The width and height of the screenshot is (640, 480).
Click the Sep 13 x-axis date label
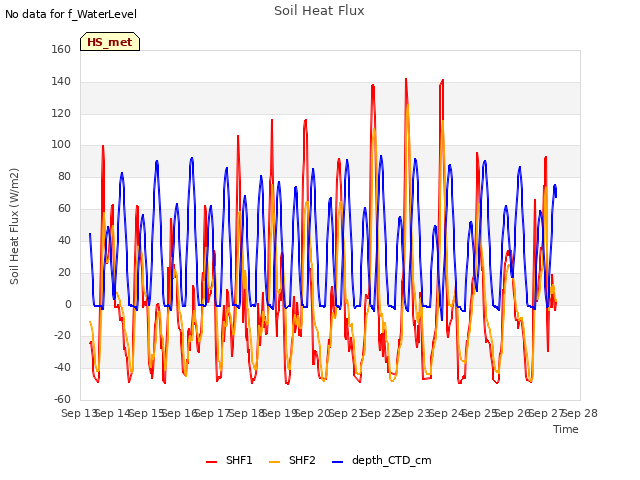pos(80,413)
